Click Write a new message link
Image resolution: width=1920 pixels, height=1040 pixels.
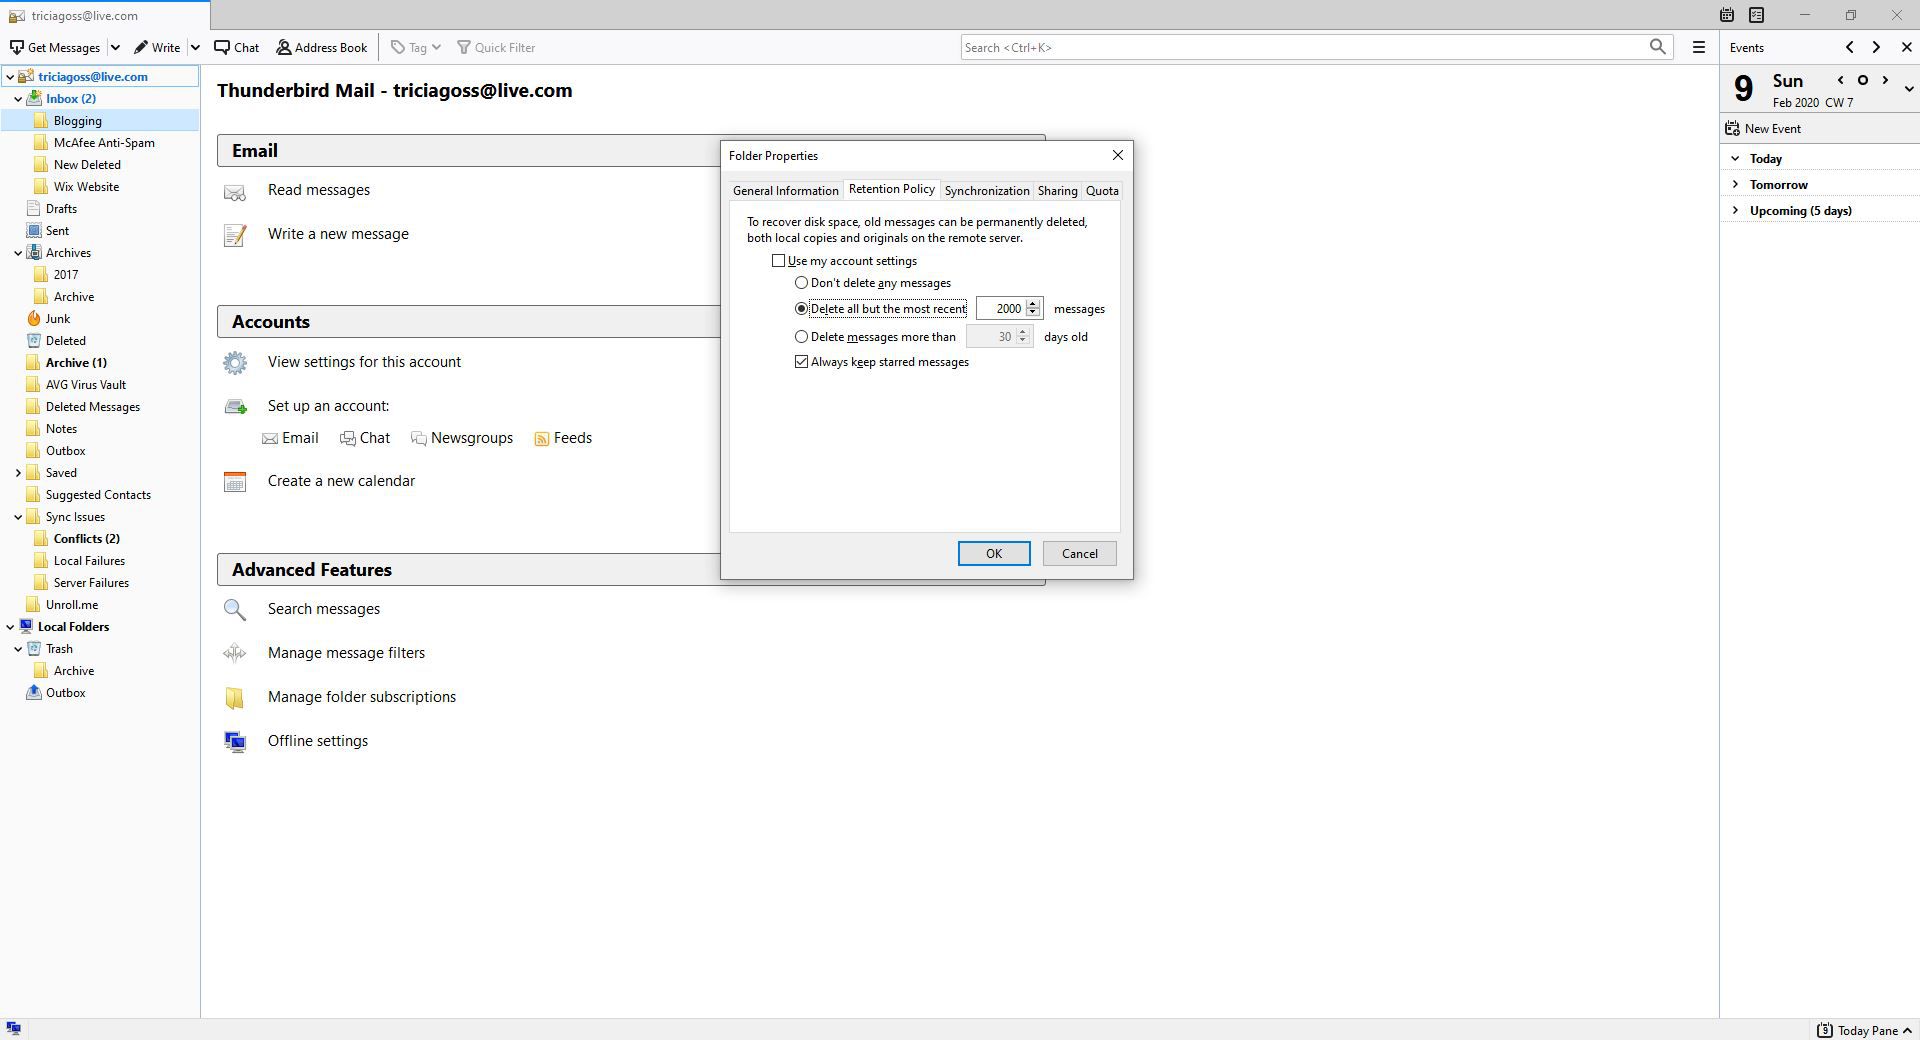pyautogui.click(x=338, y=234)
